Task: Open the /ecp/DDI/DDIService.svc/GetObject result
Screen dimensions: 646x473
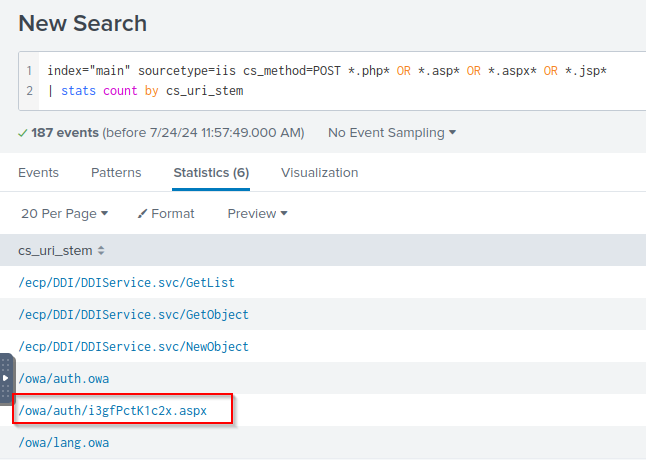Action: coord(133,314)
